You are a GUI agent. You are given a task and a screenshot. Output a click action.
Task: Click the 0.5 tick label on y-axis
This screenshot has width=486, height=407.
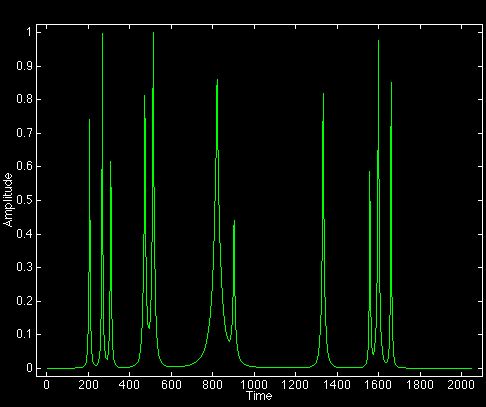point(24,200)
